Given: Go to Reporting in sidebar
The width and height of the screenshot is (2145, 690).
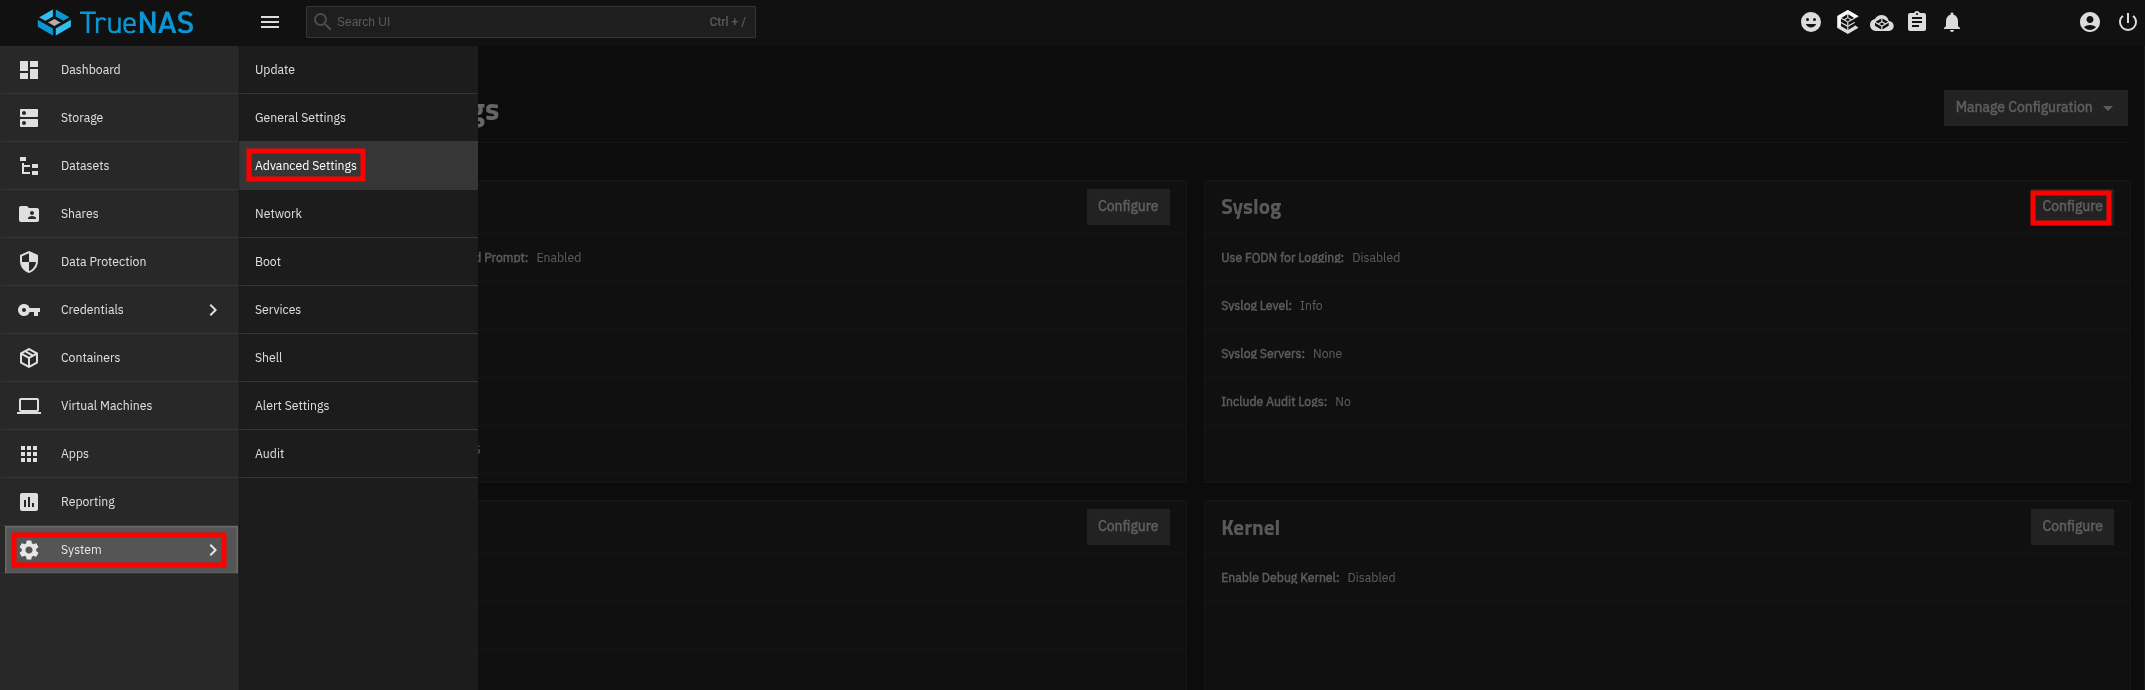Looking at the screenshot, I should [x=119, y=502].
